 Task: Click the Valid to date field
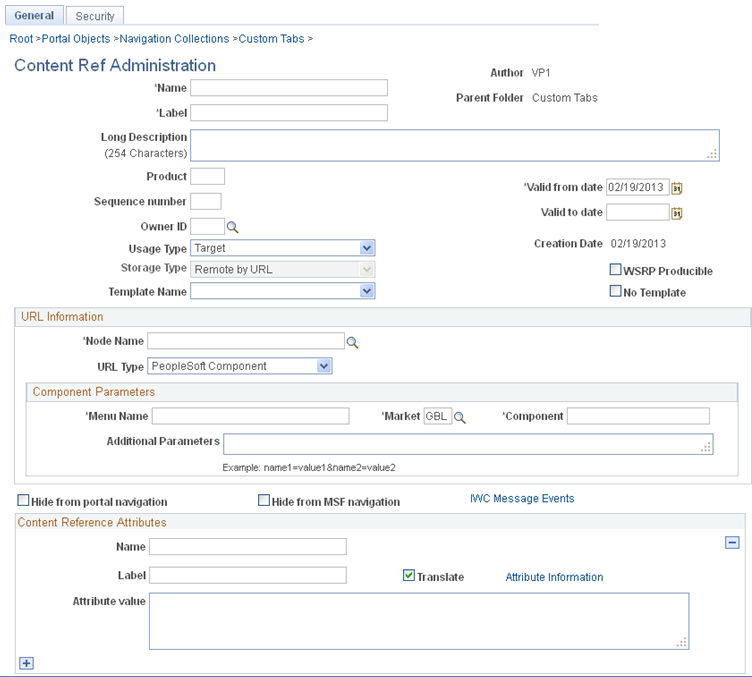(637, 212)
